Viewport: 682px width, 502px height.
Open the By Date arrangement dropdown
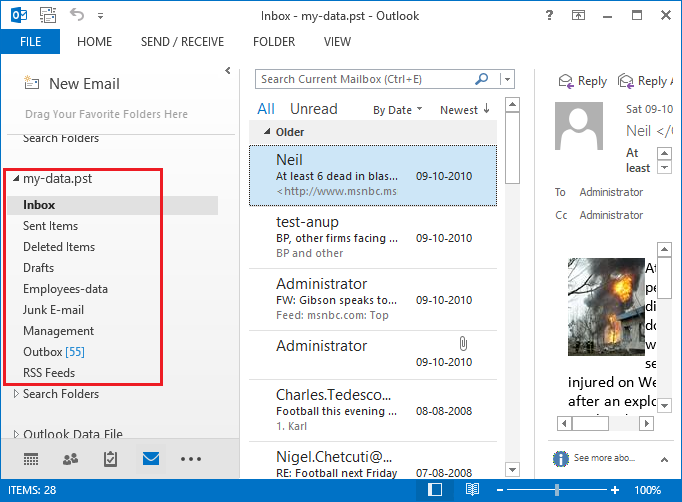click(x=398, y=110)
